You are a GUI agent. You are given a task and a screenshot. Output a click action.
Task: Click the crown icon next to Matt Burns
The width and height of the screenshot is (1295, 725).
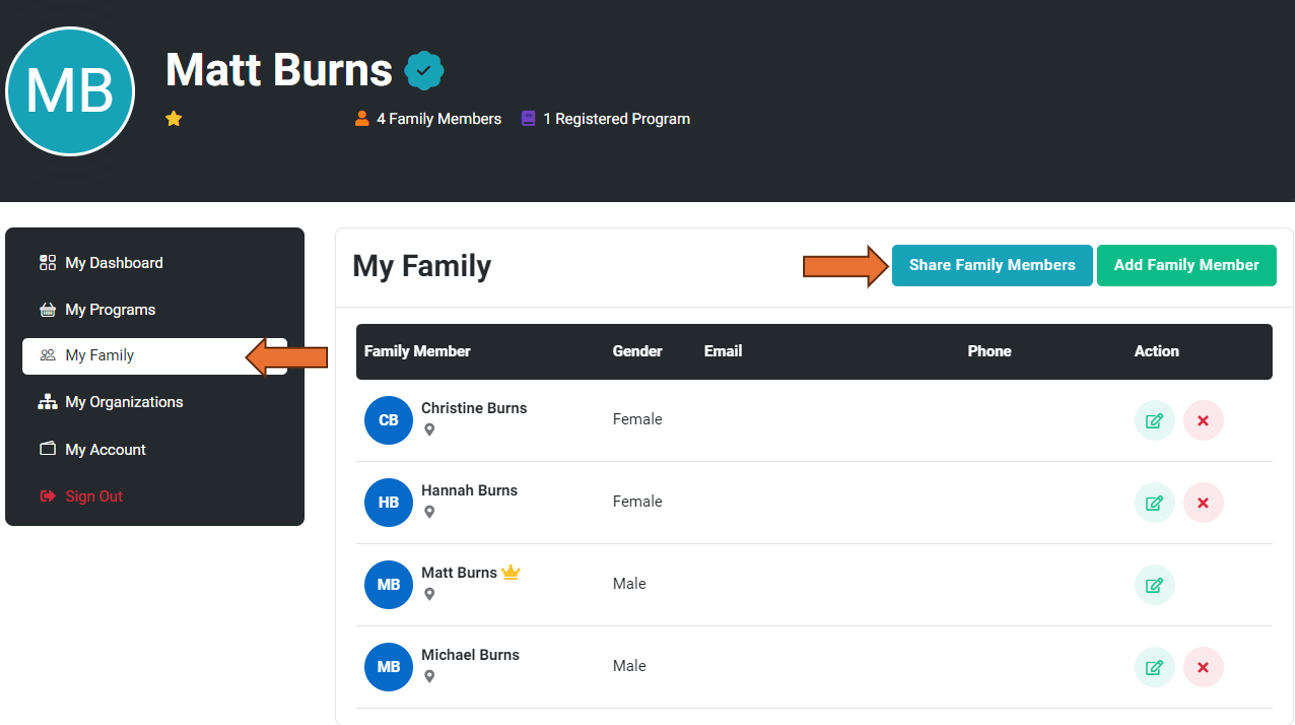pyautogui.click(x=511, y=572)
